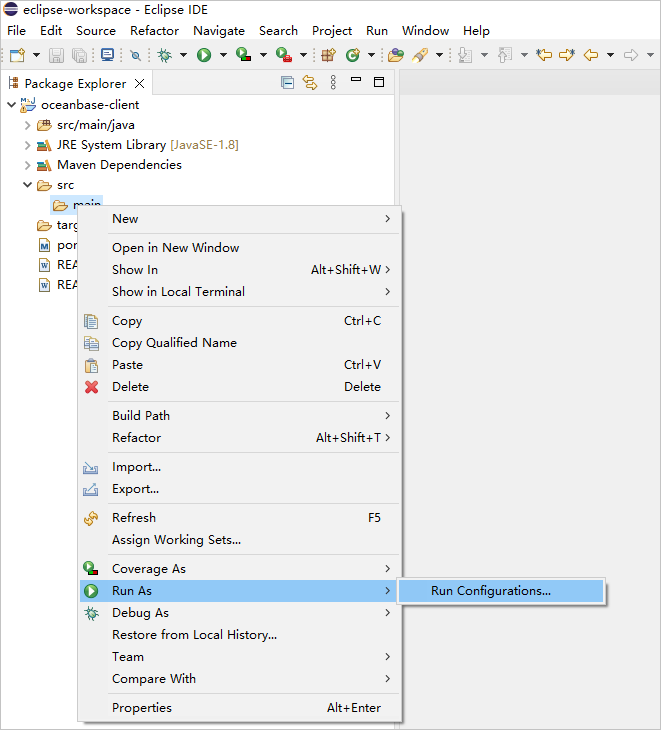This screenshot has width=661, height=730.
Task: Select Run Configurations... from submenu
Action: [490, 591]
